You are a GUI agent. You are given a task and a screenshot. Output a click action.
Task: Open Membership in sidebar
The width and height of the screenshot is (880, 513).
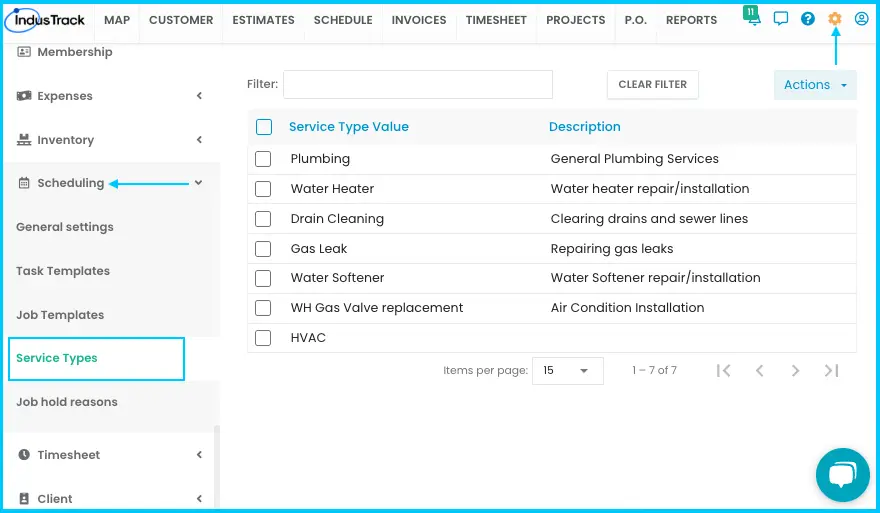pos(75,52)
